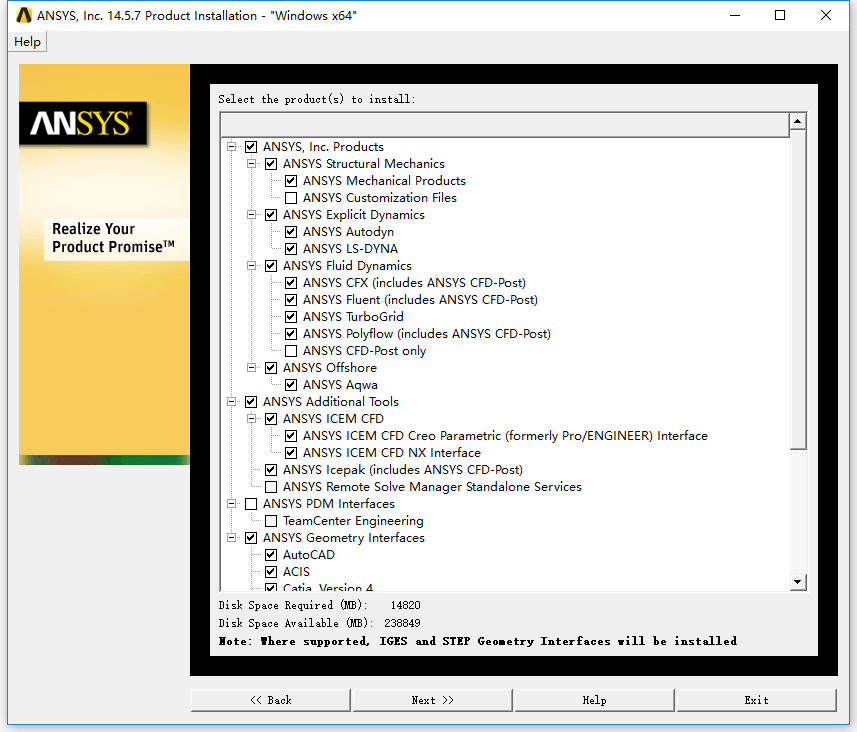Screen dimensions: 857x732
Task: Uncheck ANSYS Fluent option
Action: tap(291, 300)
